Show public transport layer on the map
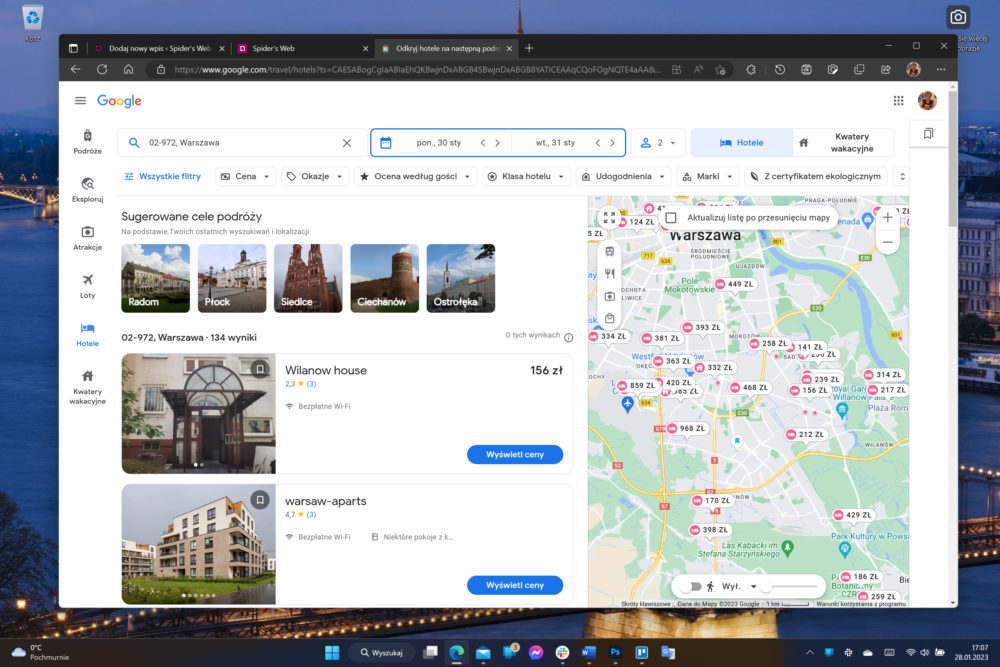1000x667 pixels. pyautogui.click(x=610, y=251)
